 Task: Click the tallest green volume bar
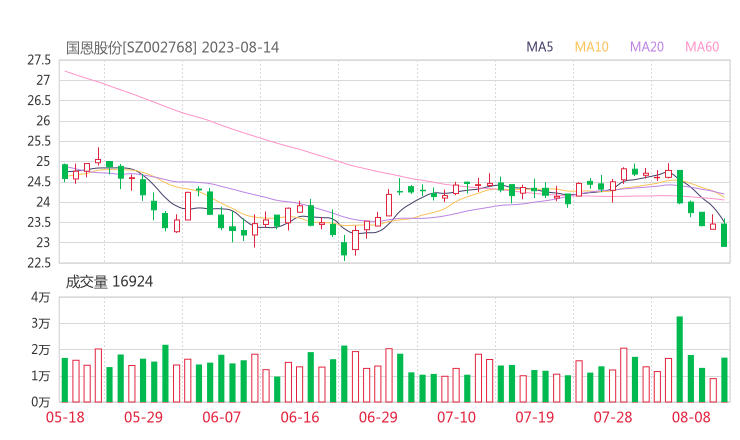680,360
